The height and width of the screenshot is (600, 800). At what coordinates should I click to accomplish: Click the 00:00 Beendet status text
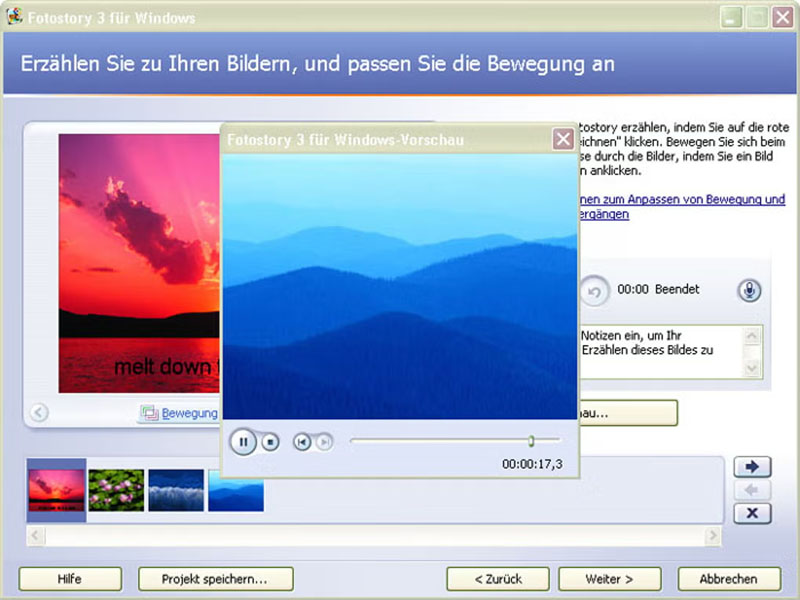(658, 289)
